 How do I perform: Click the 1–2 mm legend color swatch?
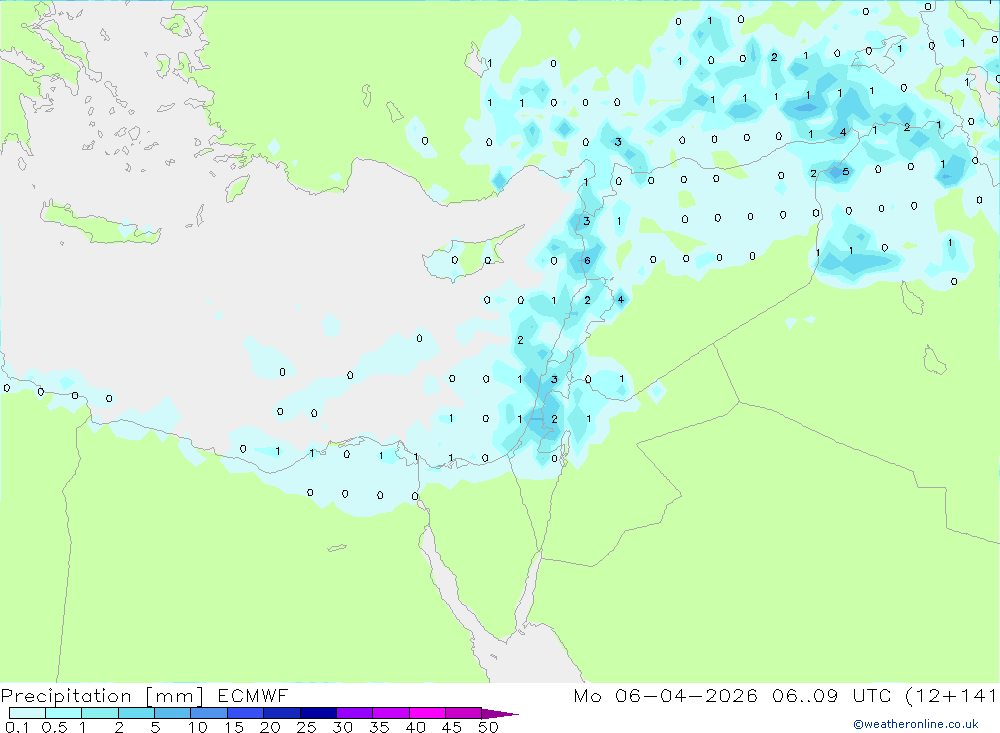click(x=100, y=713)
